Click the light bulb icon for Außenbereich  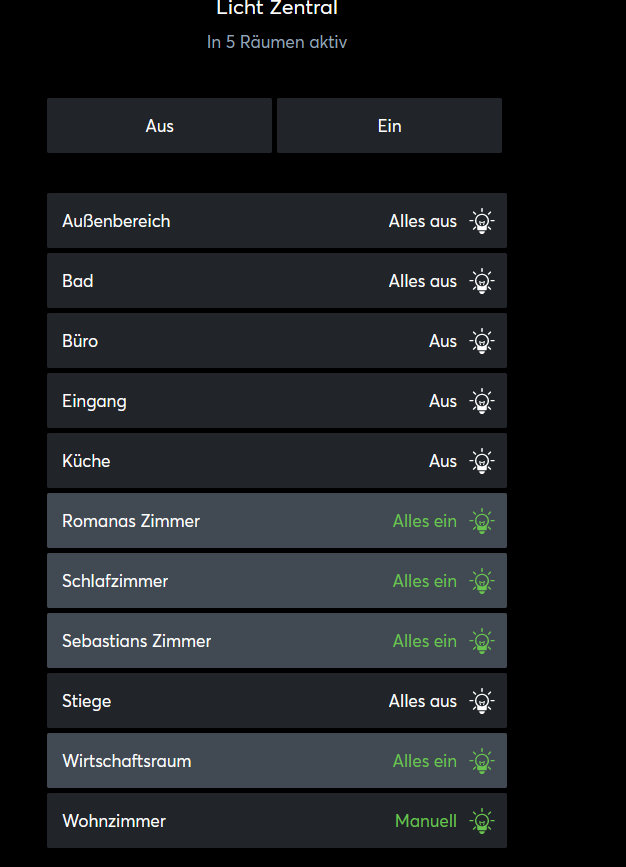(x=482, y=221)
